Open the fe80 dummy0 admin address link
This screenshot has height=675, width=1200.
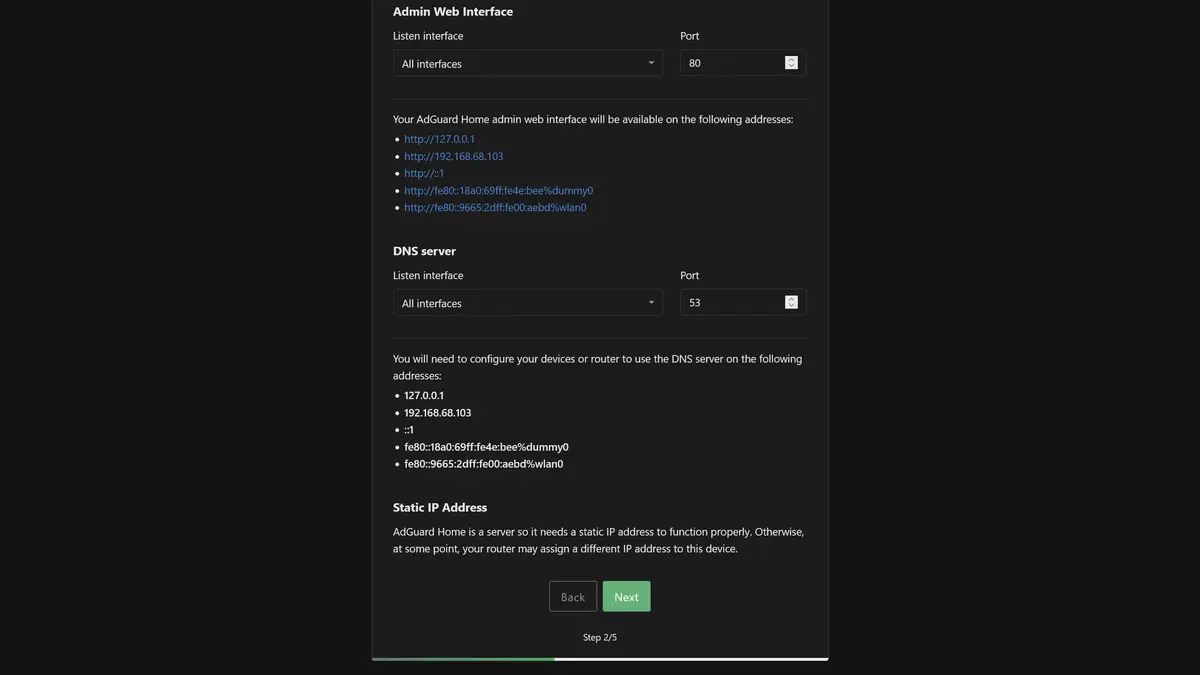tap(499, 190)
